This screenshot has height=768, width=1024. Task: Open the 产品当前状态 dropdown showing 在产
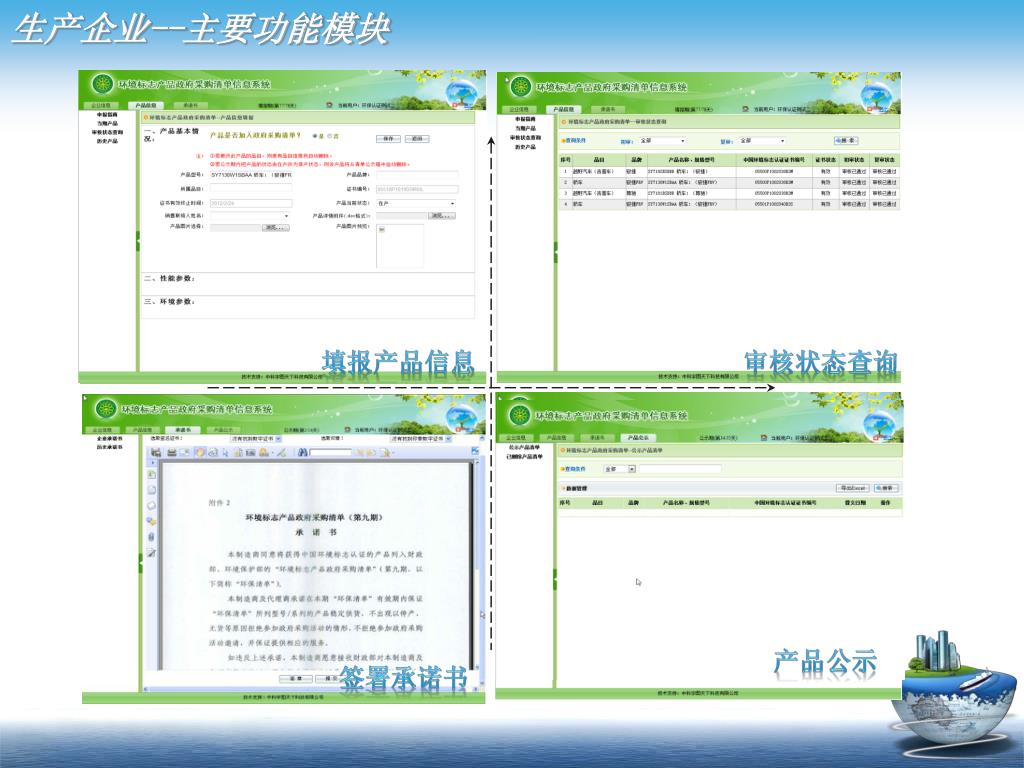coord(415,203)
